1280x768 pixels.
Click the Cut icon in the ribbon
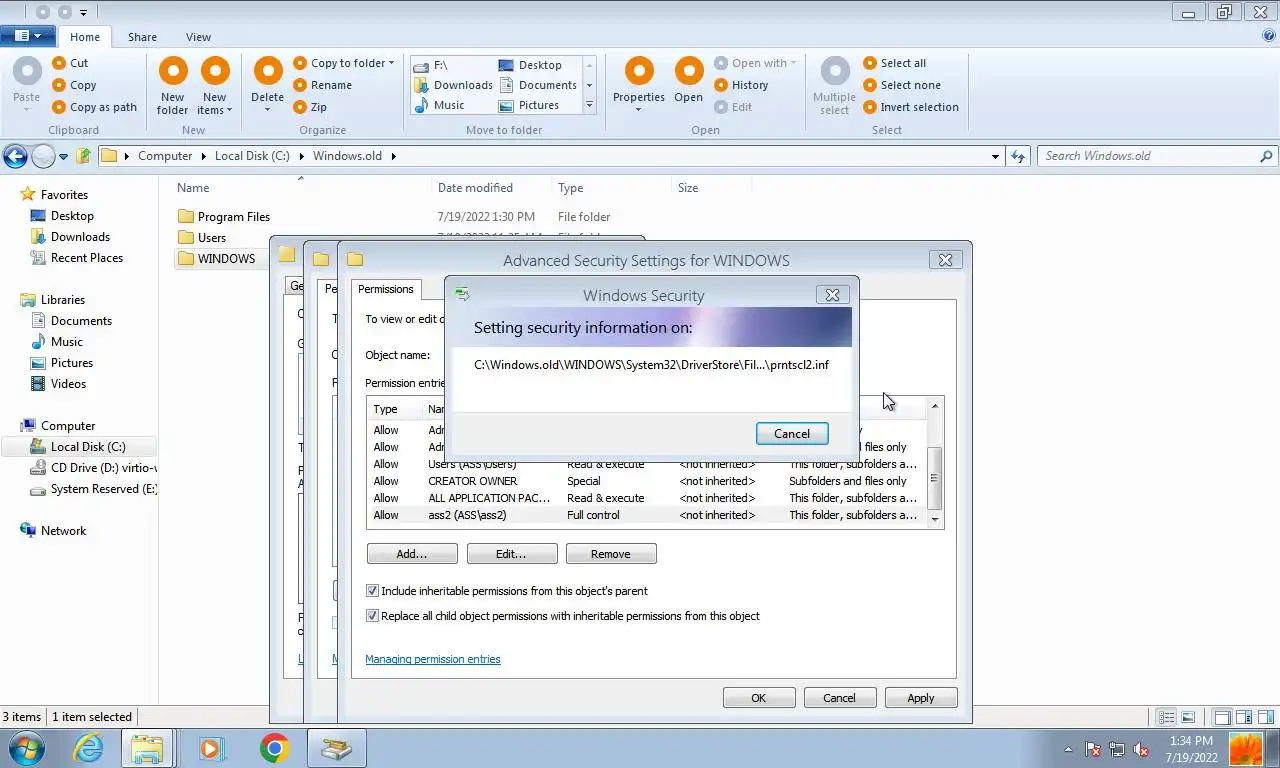[x=58, y=63]
